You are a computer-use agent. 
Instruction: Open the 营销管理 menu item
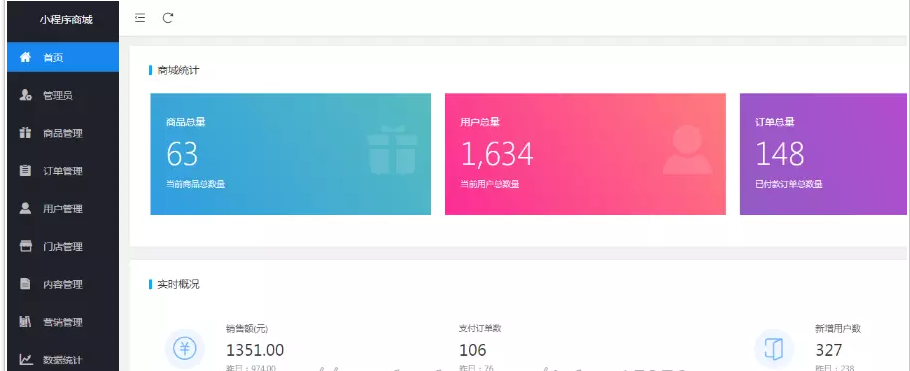63,322
